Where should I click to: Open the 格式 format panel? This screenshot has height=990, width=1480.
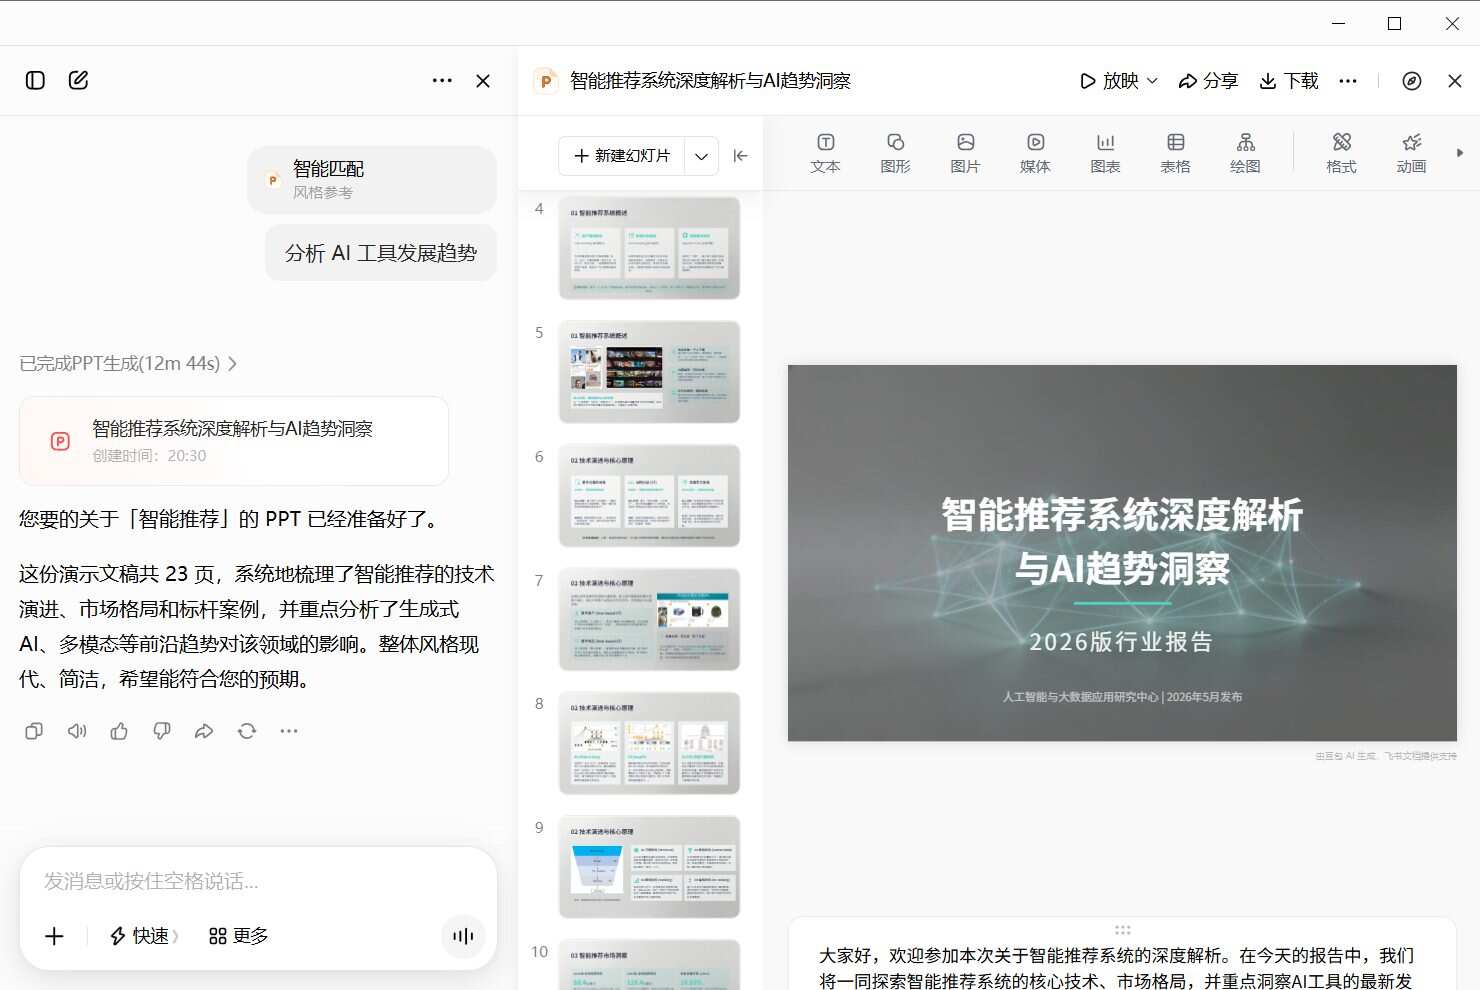[1341, 153]
